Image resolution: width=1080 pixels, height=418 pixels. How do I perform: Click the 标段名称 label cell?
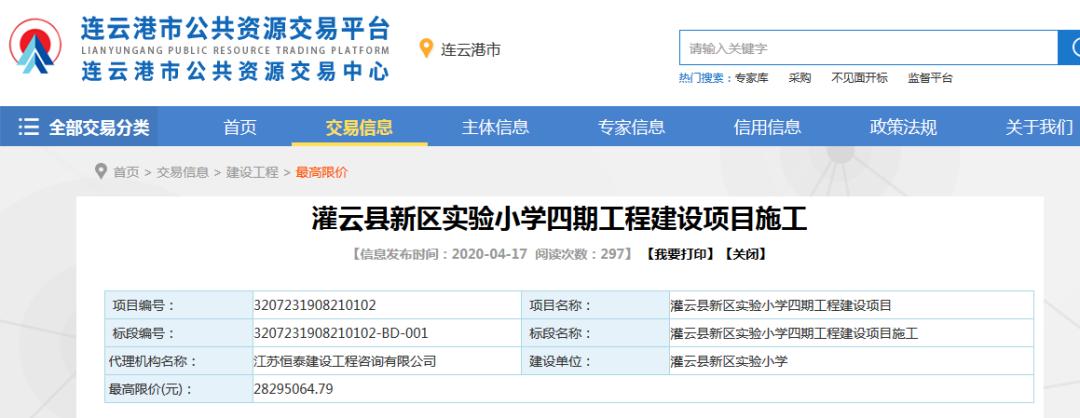point(595,333)
